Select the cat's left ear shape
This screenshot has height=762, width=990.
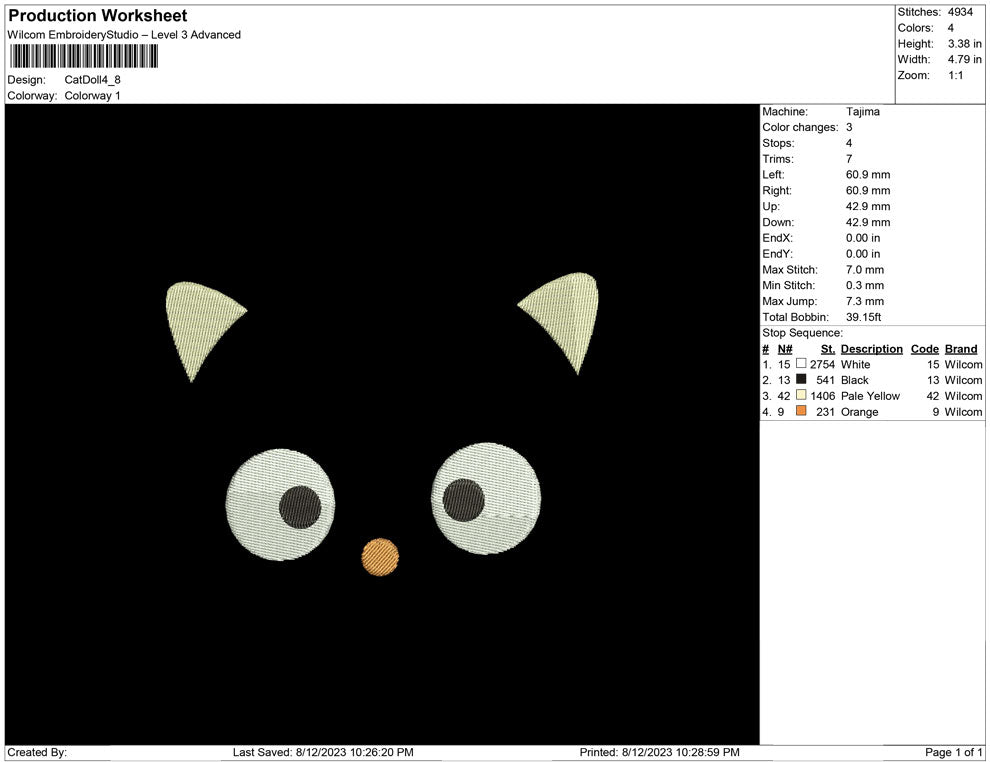tap(198, 322)
